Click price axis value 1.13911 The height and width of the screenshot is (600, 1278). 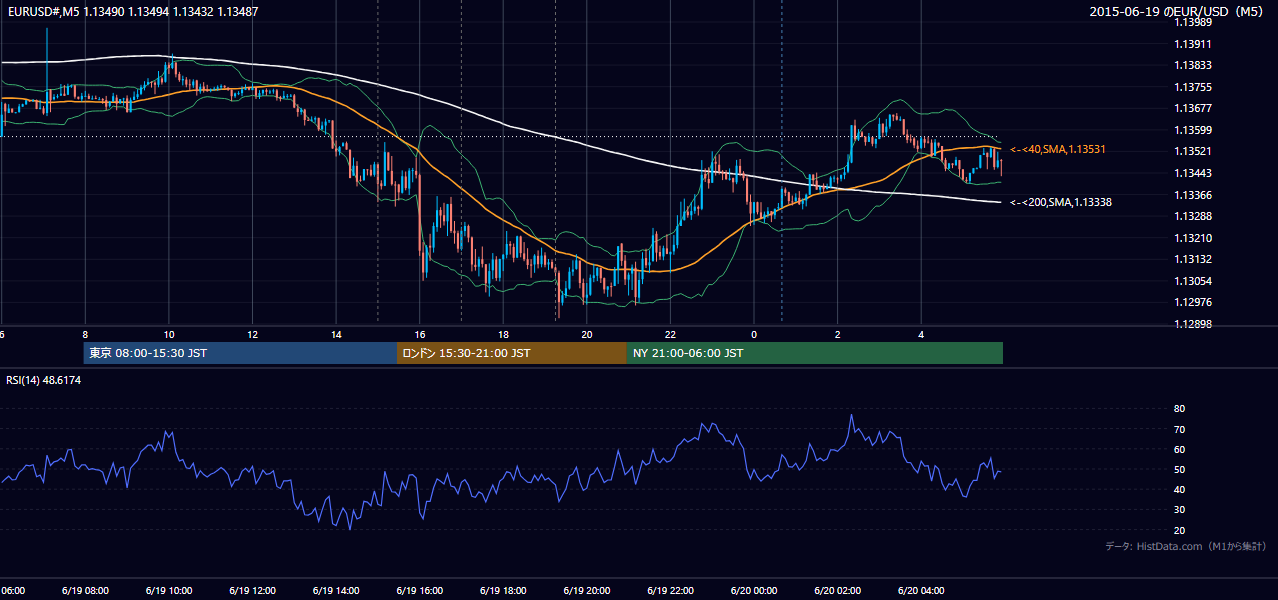pyautogui.click(x=1192, y=44)
